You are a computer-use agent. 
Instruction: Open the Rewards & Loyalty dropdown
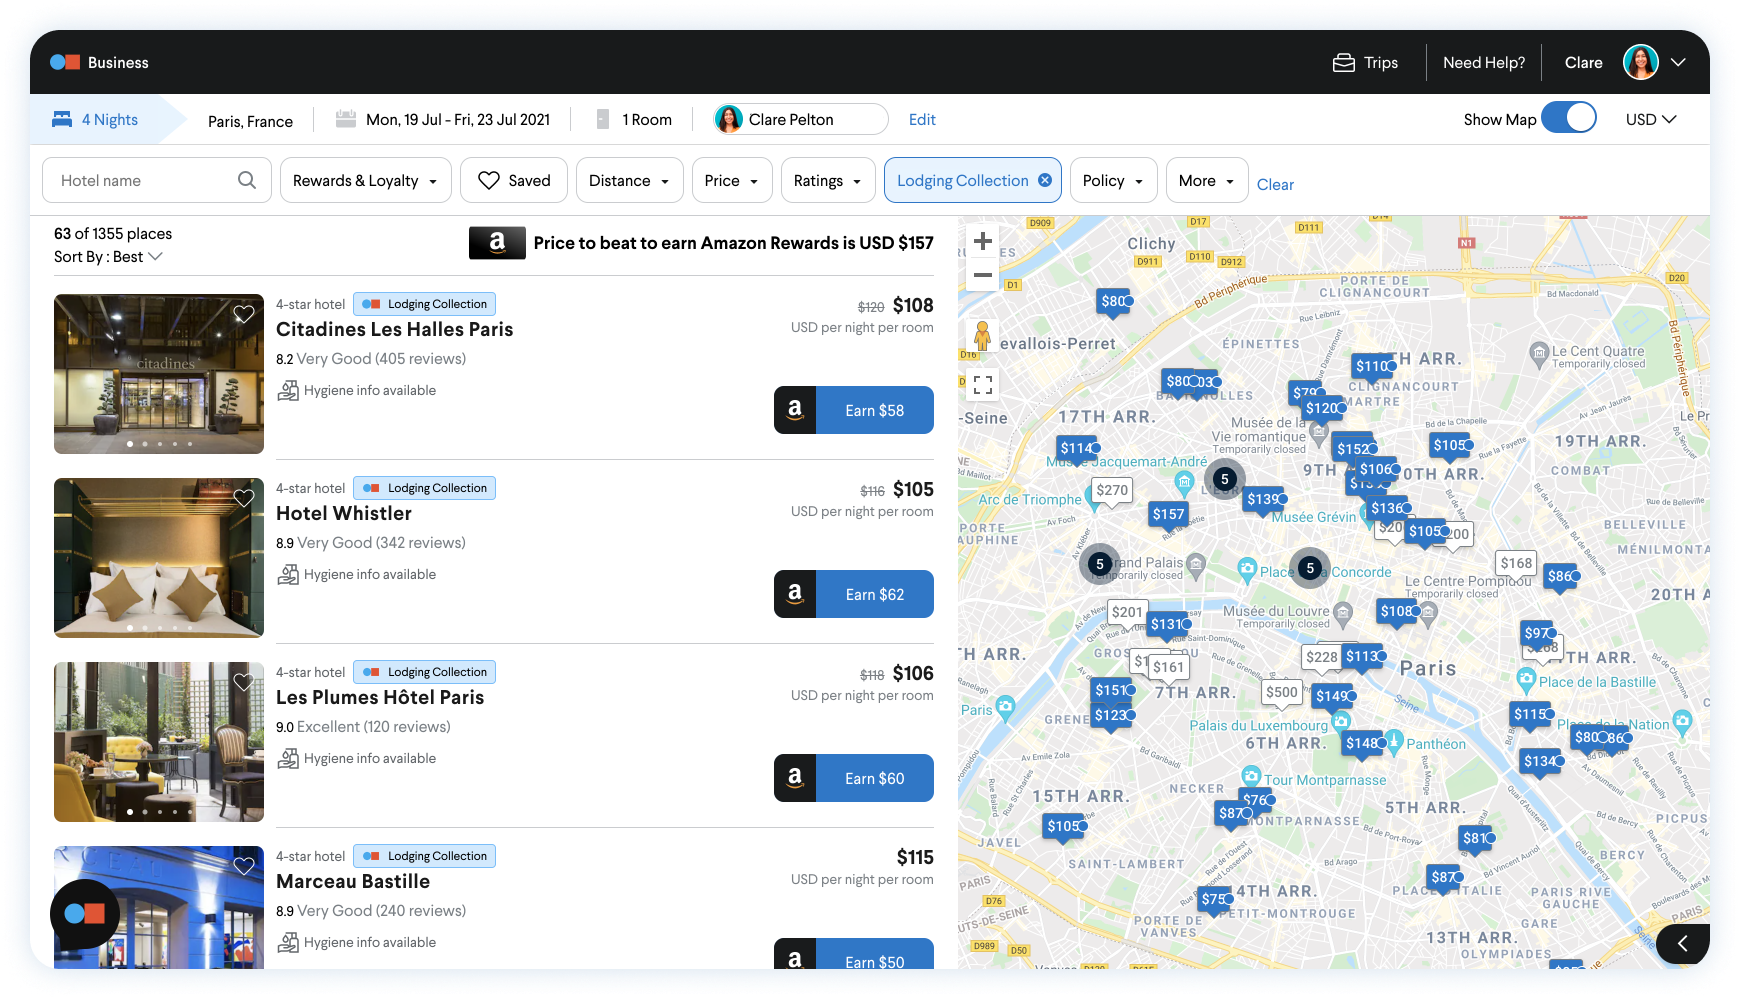[x=365, y=180]
